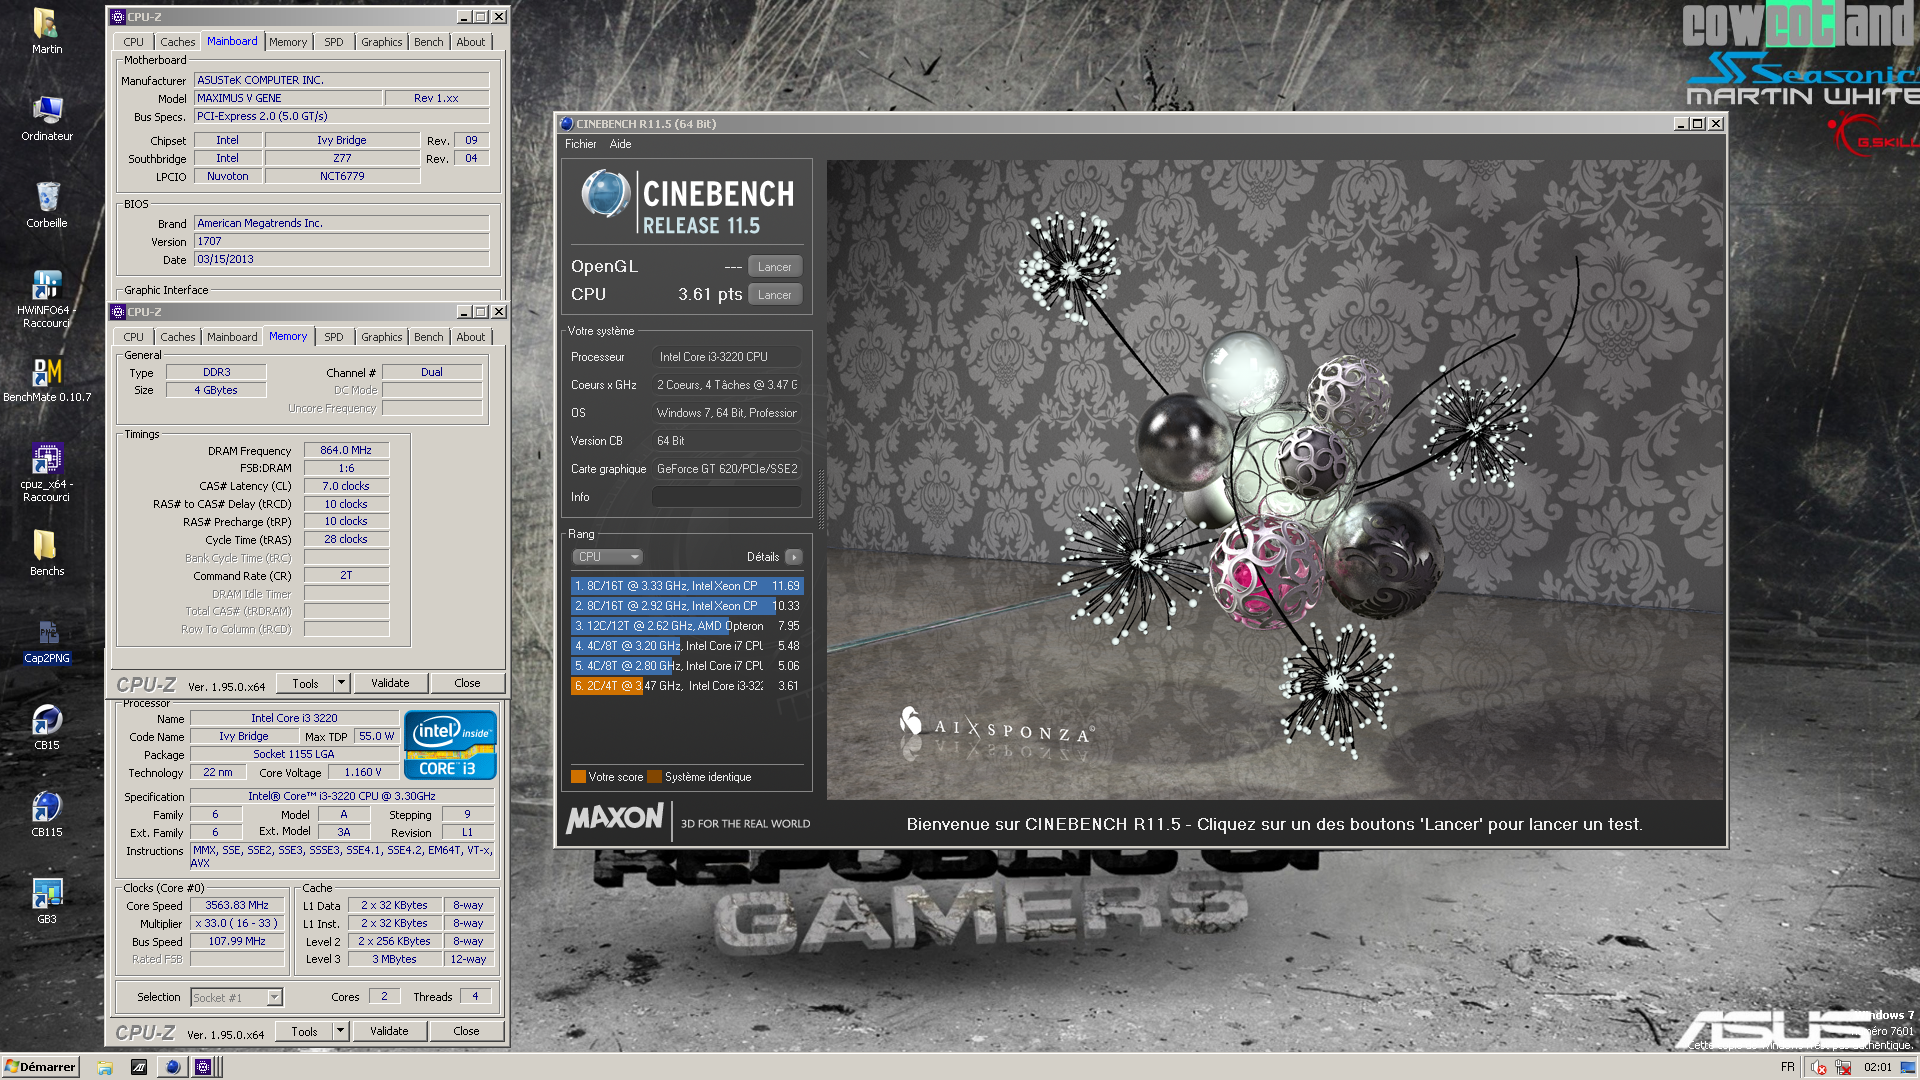
Task: Launch the cpuz_x64 shortcut icon
Action: 46,459
